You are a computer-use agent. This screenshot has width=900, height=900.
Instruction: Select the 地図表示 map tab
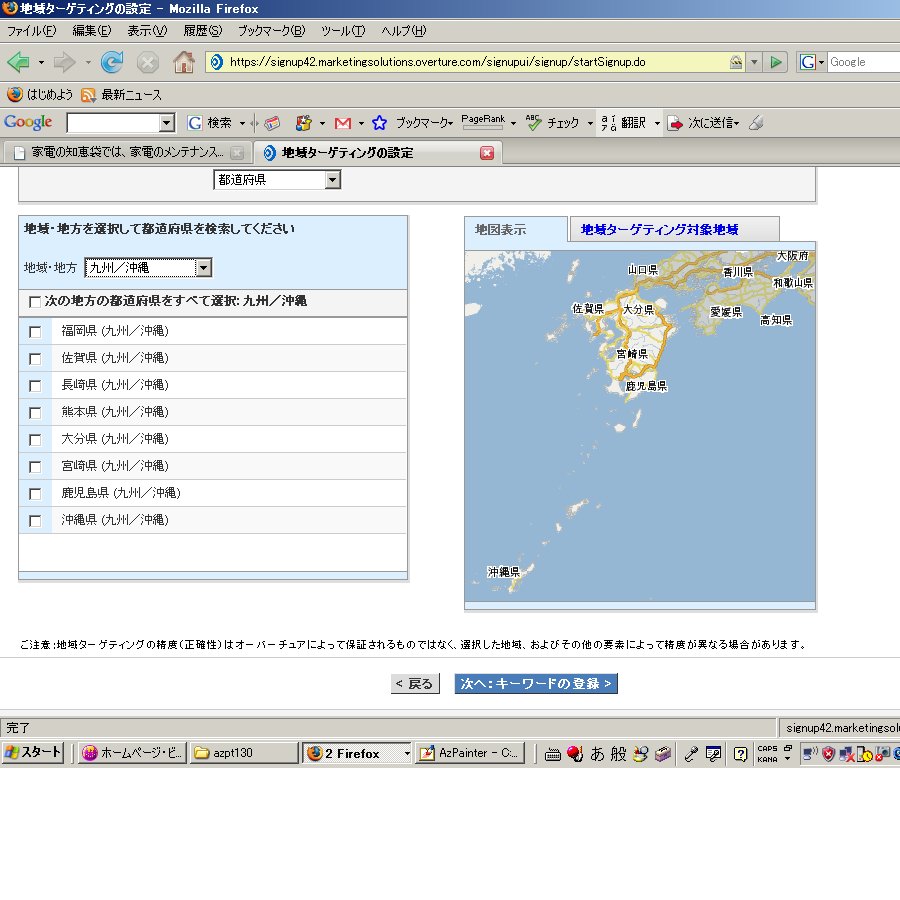(x=516, y=230)
